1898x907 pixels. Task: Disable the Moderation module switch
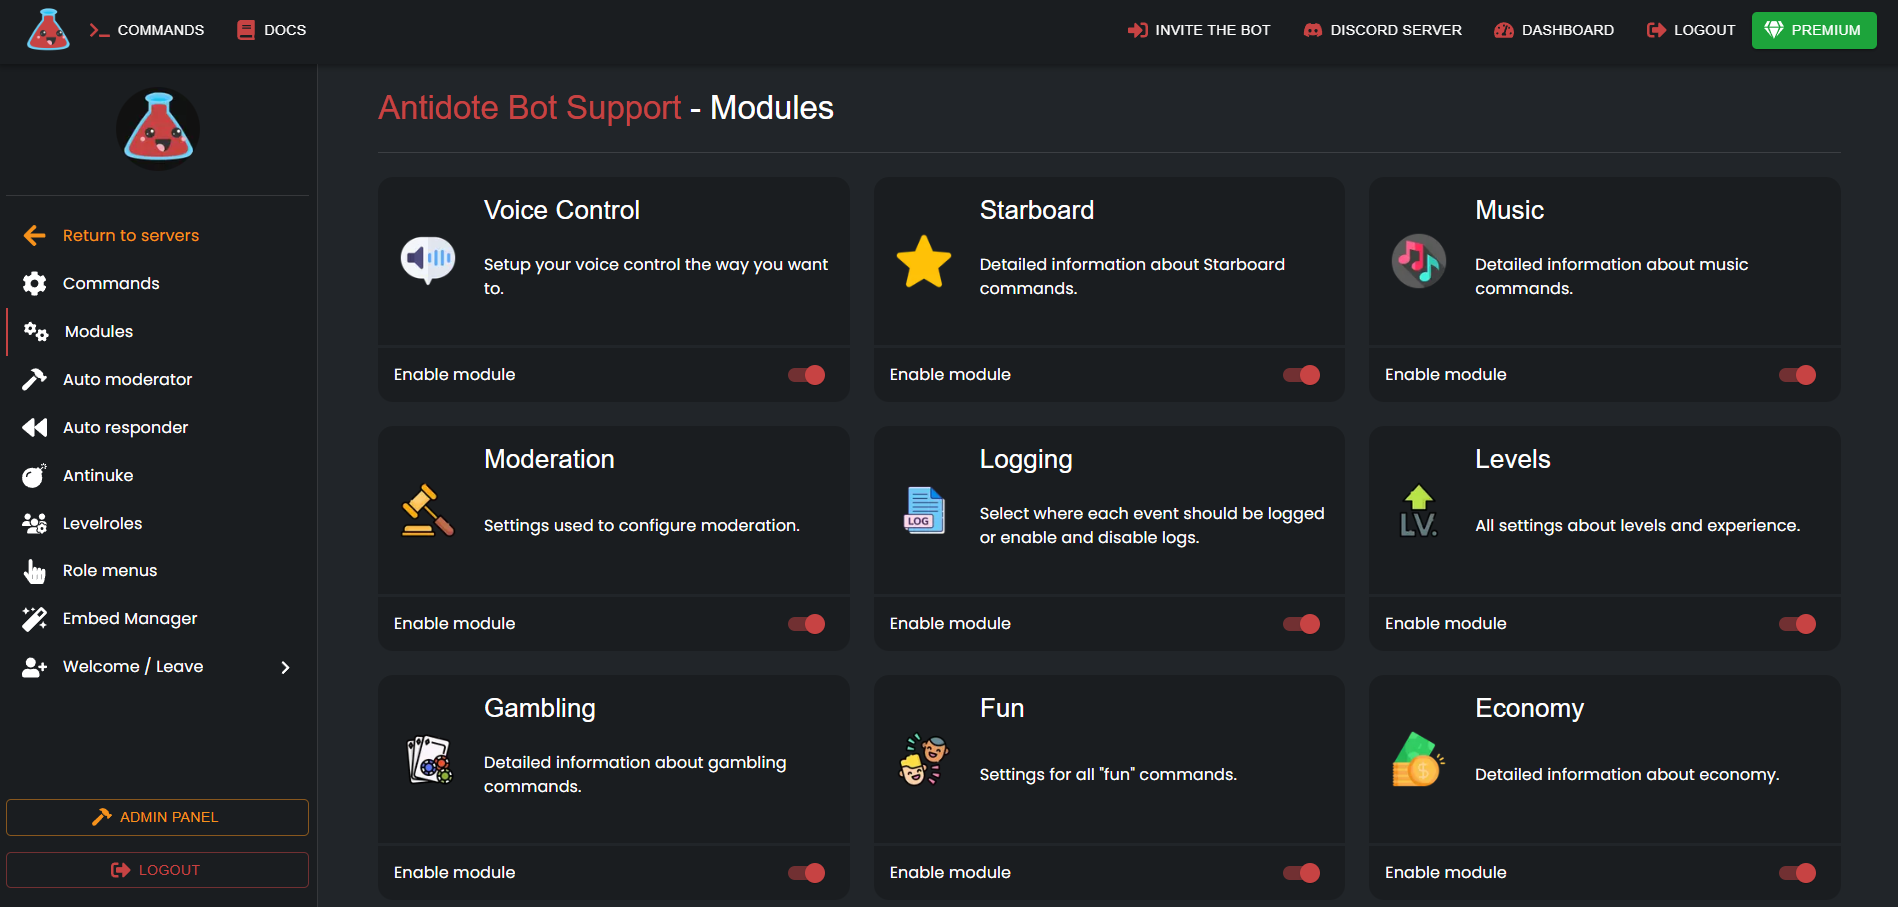(x=806, y=624)
